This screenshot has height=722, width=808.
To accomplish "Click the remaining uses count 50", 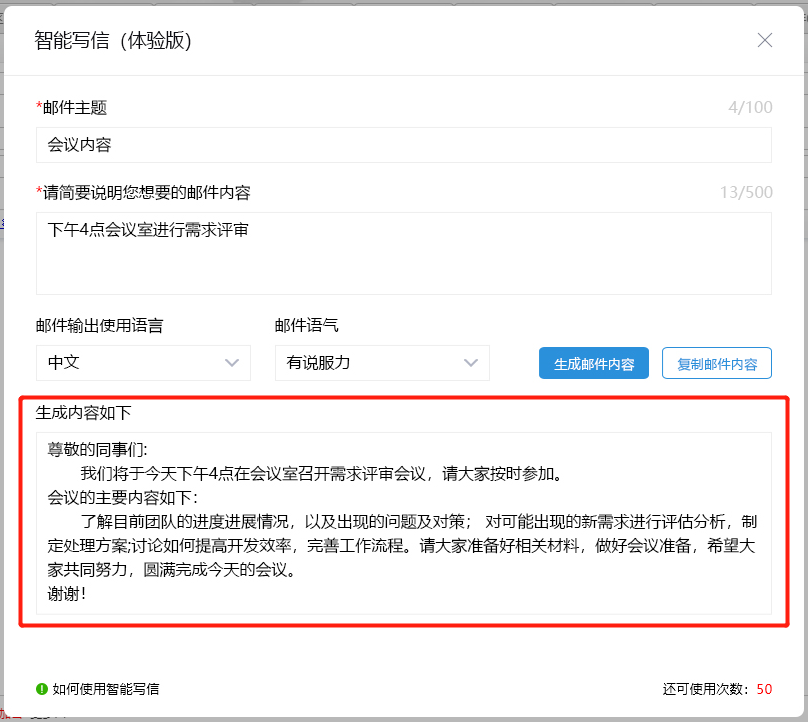I will point(764,689).
